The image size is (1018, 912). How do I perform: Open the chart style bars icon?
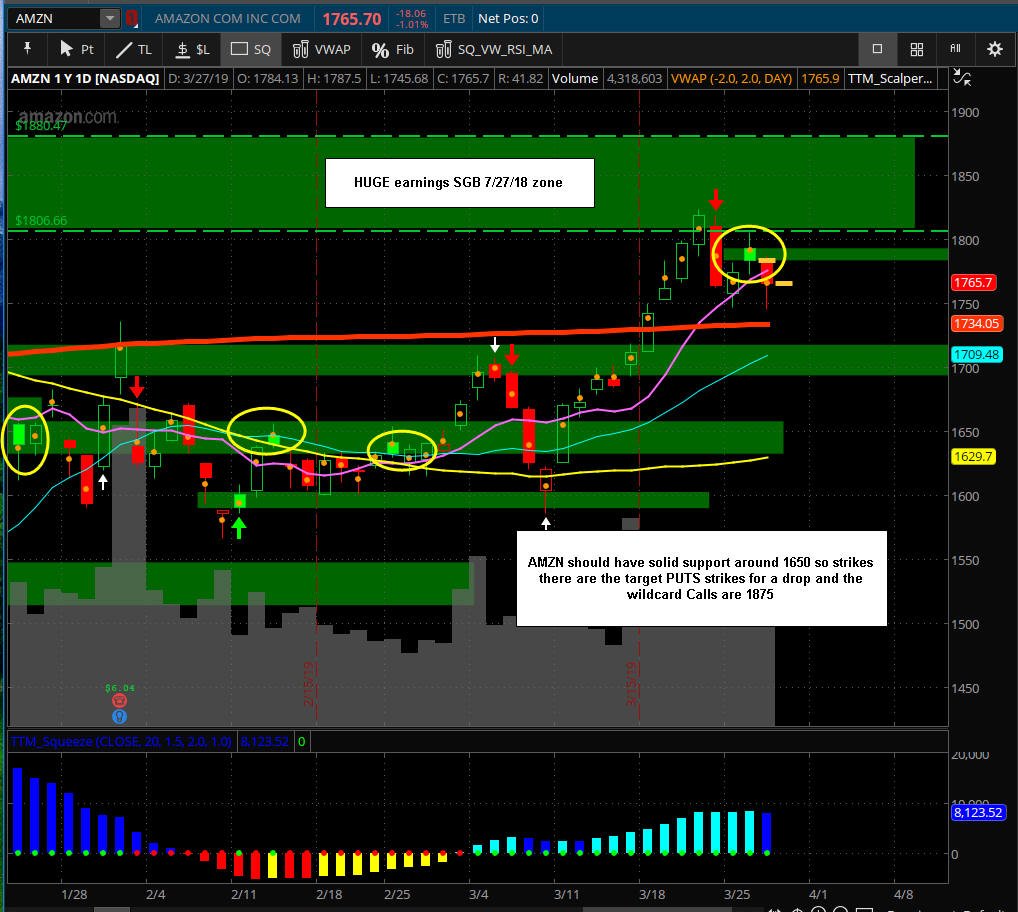[x=956, y=49]
